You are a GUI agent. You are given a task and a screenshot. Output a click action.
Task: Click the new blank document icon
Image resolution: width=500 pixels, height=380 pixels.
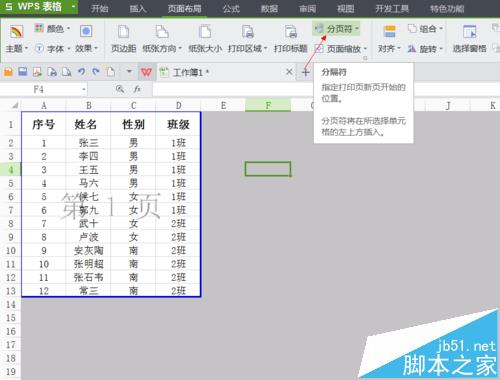click(110, 72)
